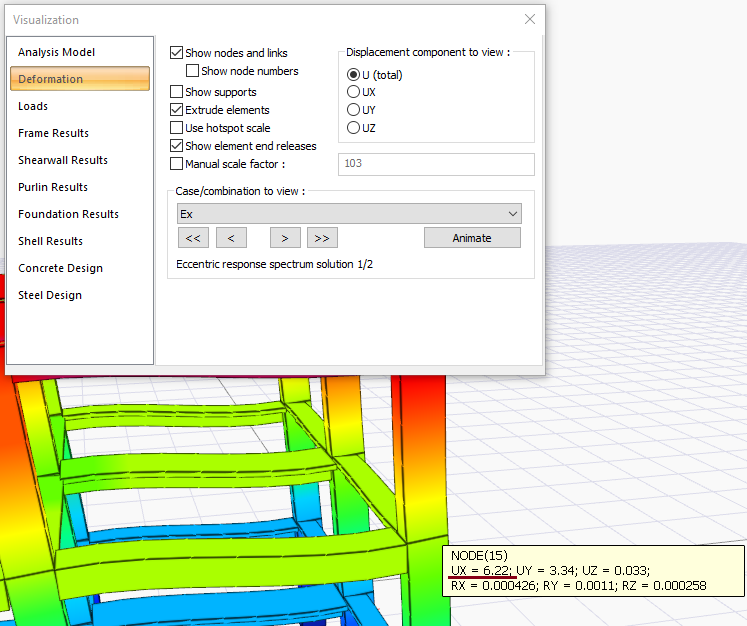Choose UZ displacement component
This screenshot has width=747, height=626.
click(x=353, y=128)
